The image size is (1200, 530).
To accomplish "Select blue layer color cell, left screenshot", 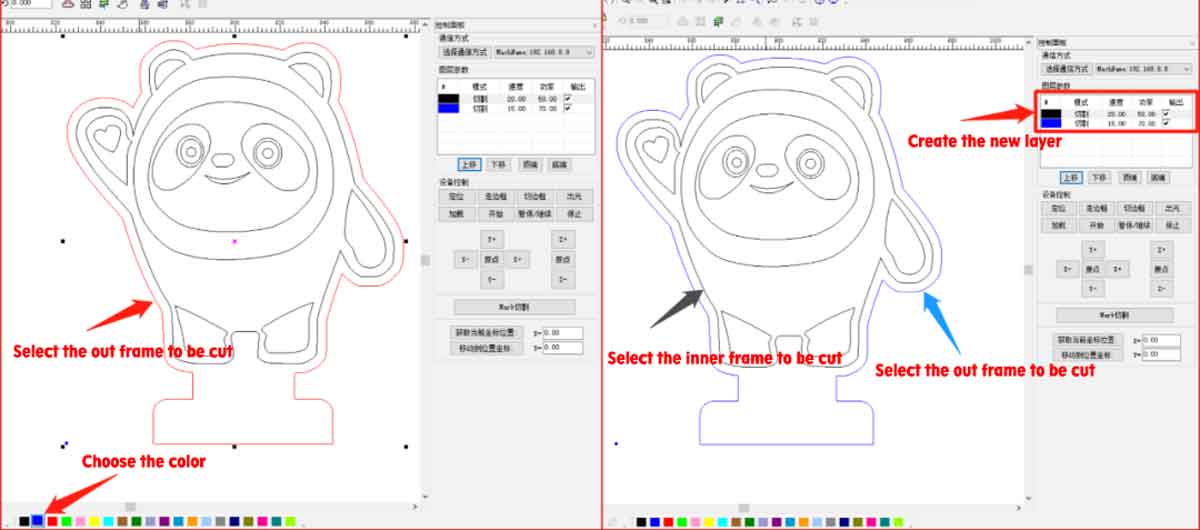I will 449,108.
